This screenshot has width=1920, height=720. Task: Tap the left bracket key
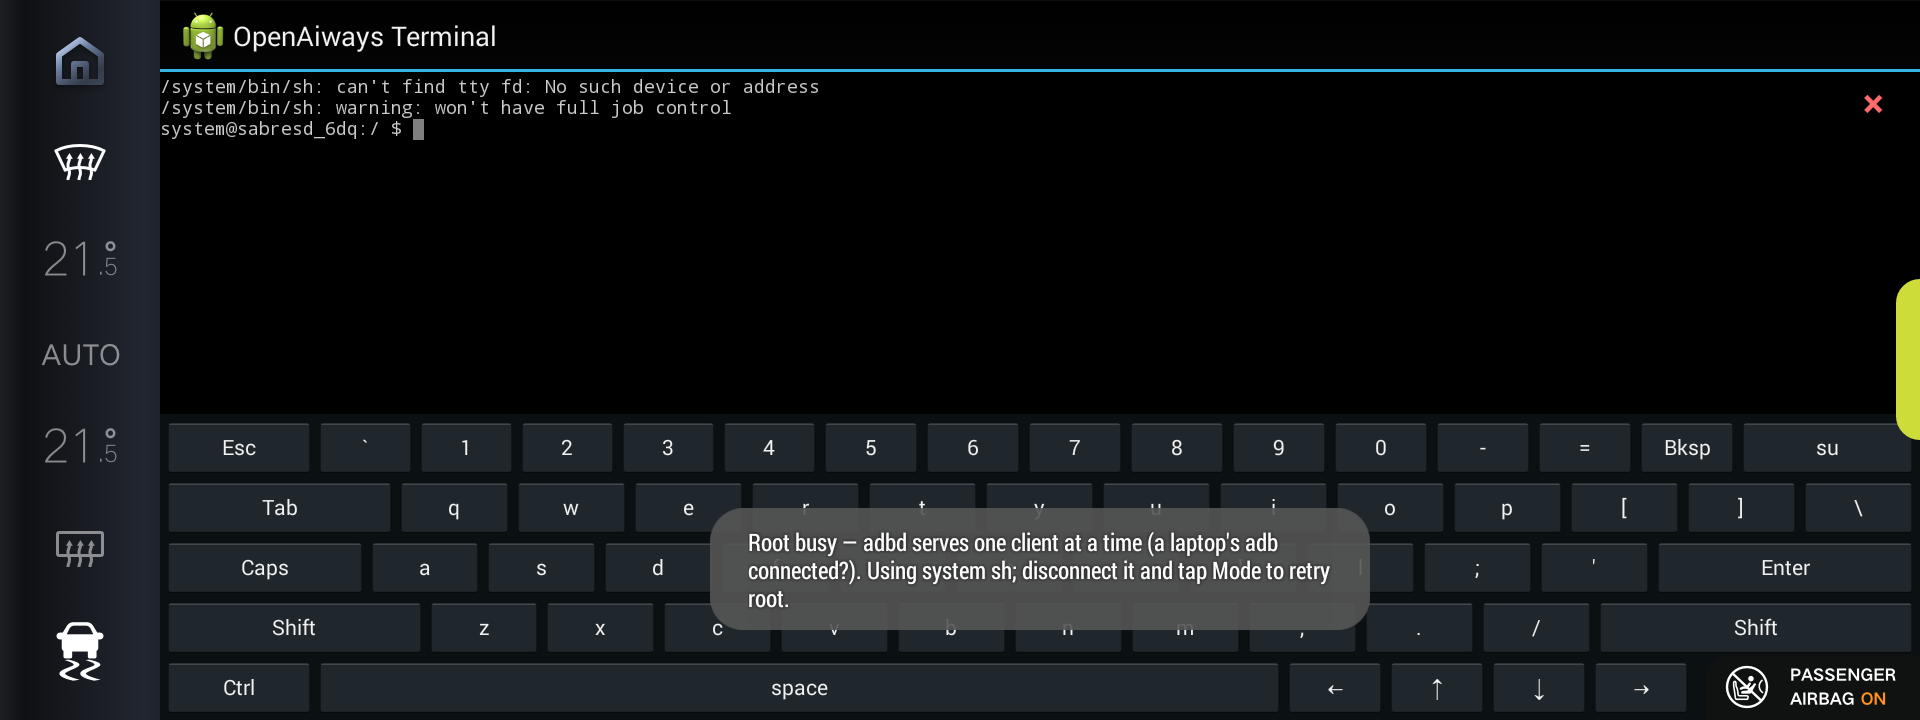1624,508
